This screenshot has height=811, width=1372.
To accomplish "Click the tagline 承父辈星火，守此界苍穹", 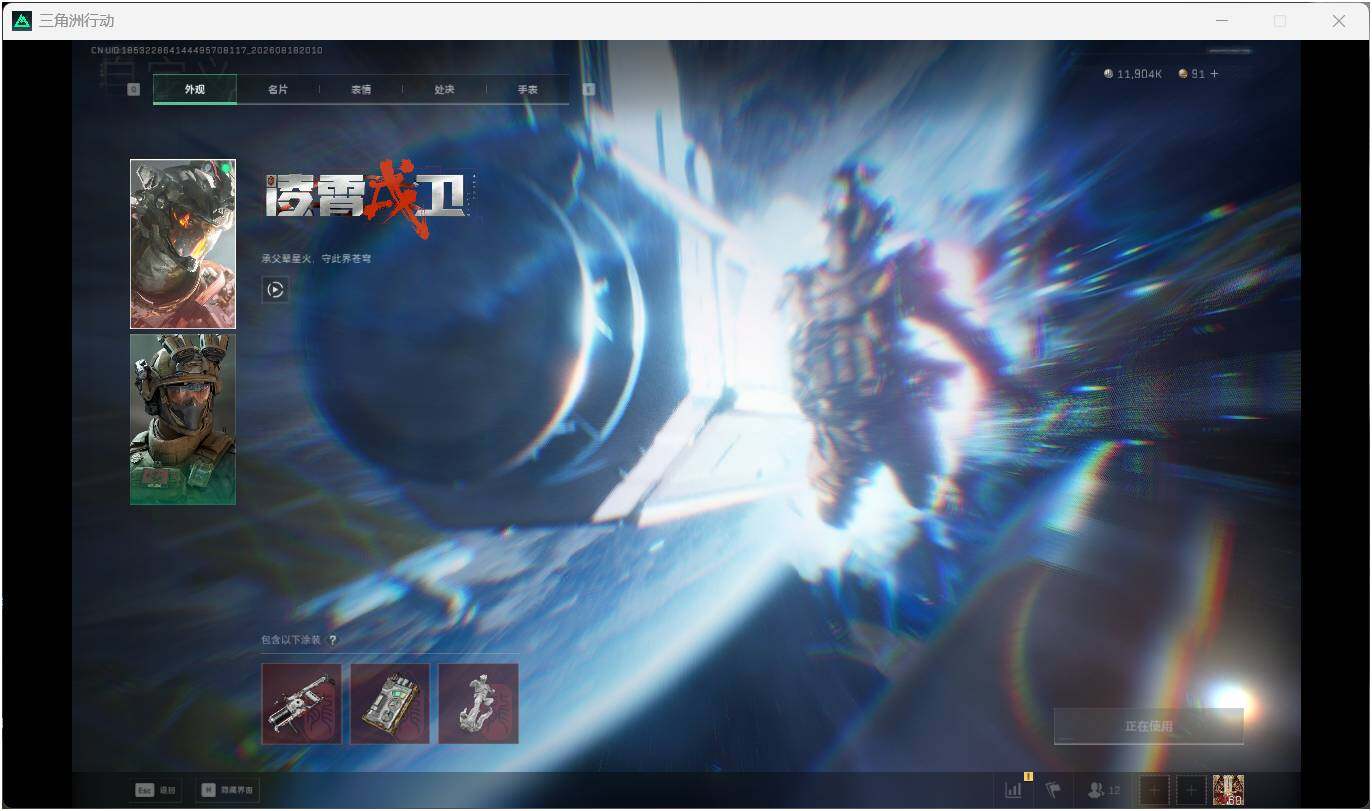I will tap(317, 258).
